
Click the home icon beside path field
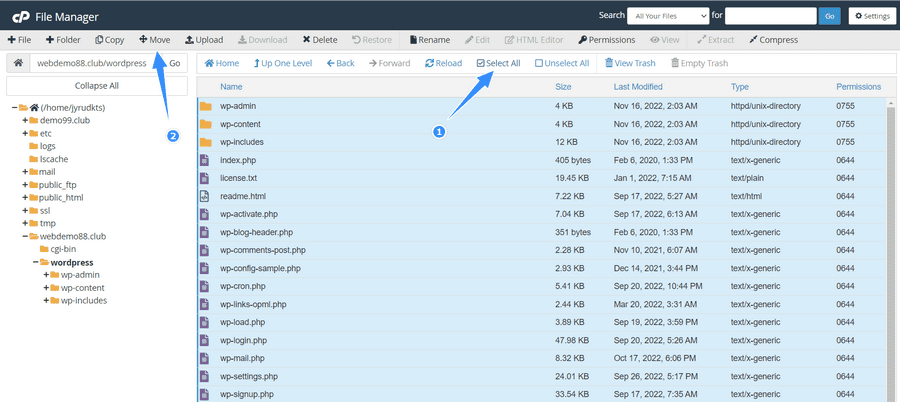tap(18, 63)
